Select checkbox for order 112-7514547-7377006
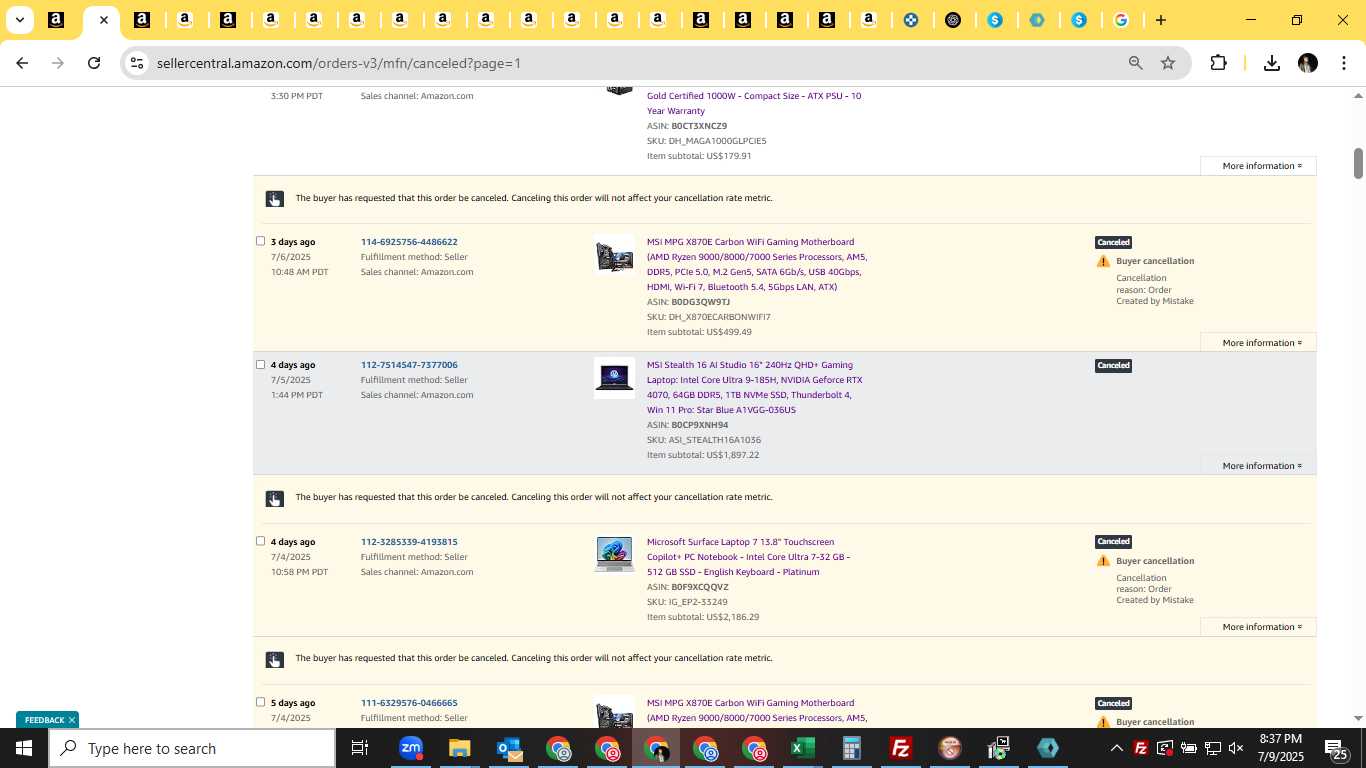The height and width of the screenshot is (768, 1366). click(x=260, y=364)
